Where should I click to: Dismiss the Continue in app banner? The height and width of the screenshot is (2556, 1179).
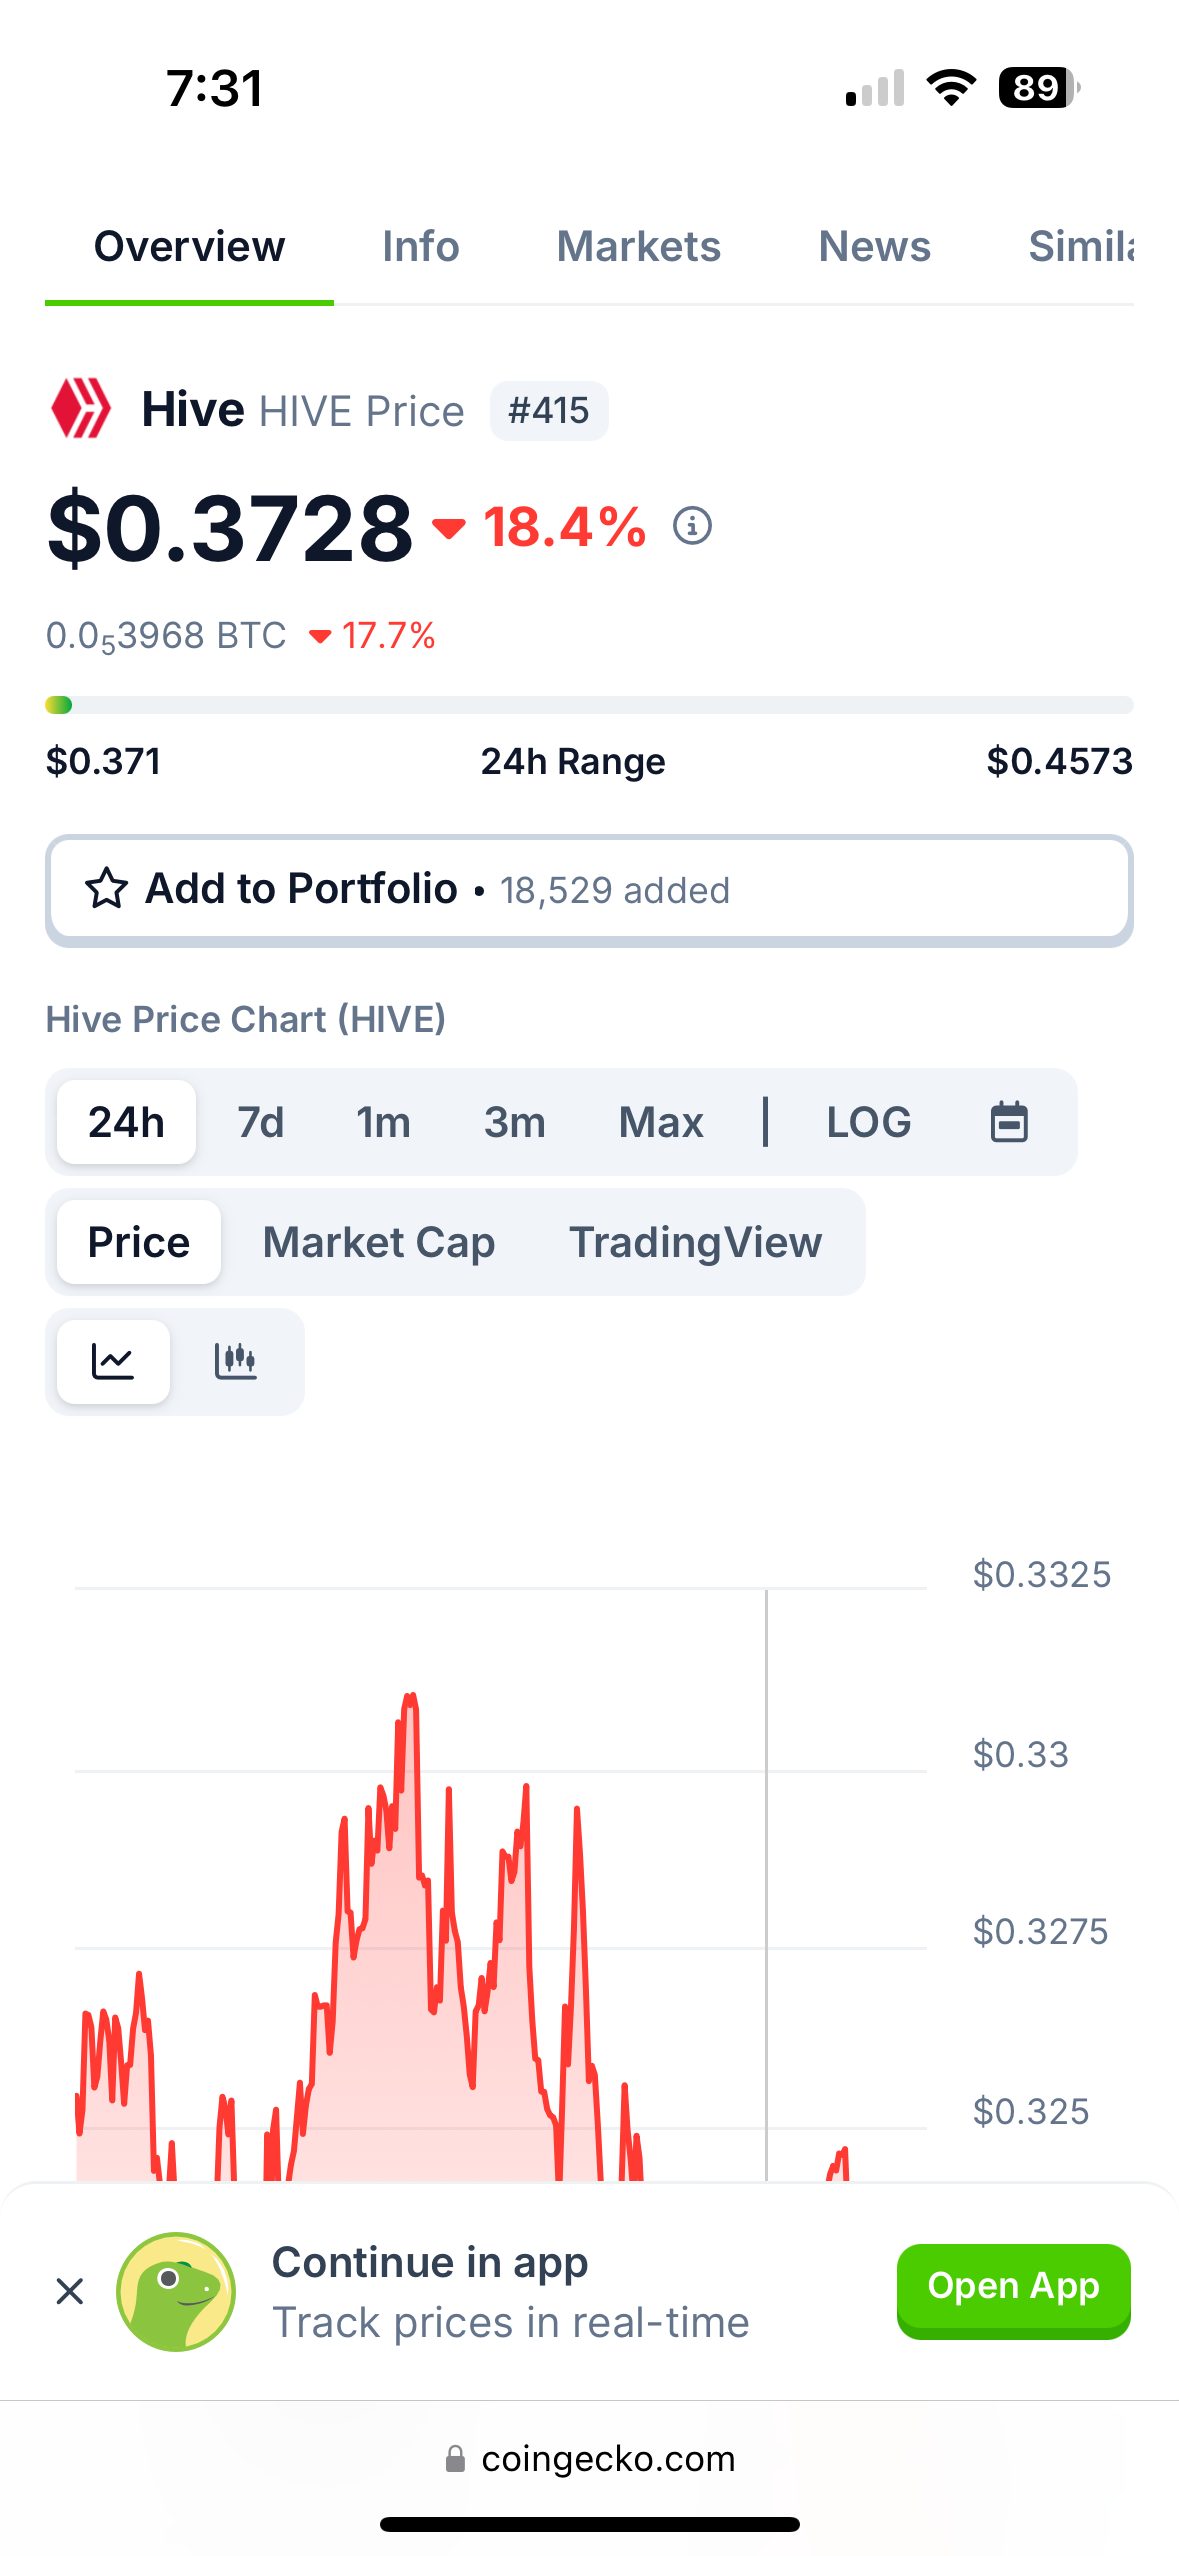70,2290
